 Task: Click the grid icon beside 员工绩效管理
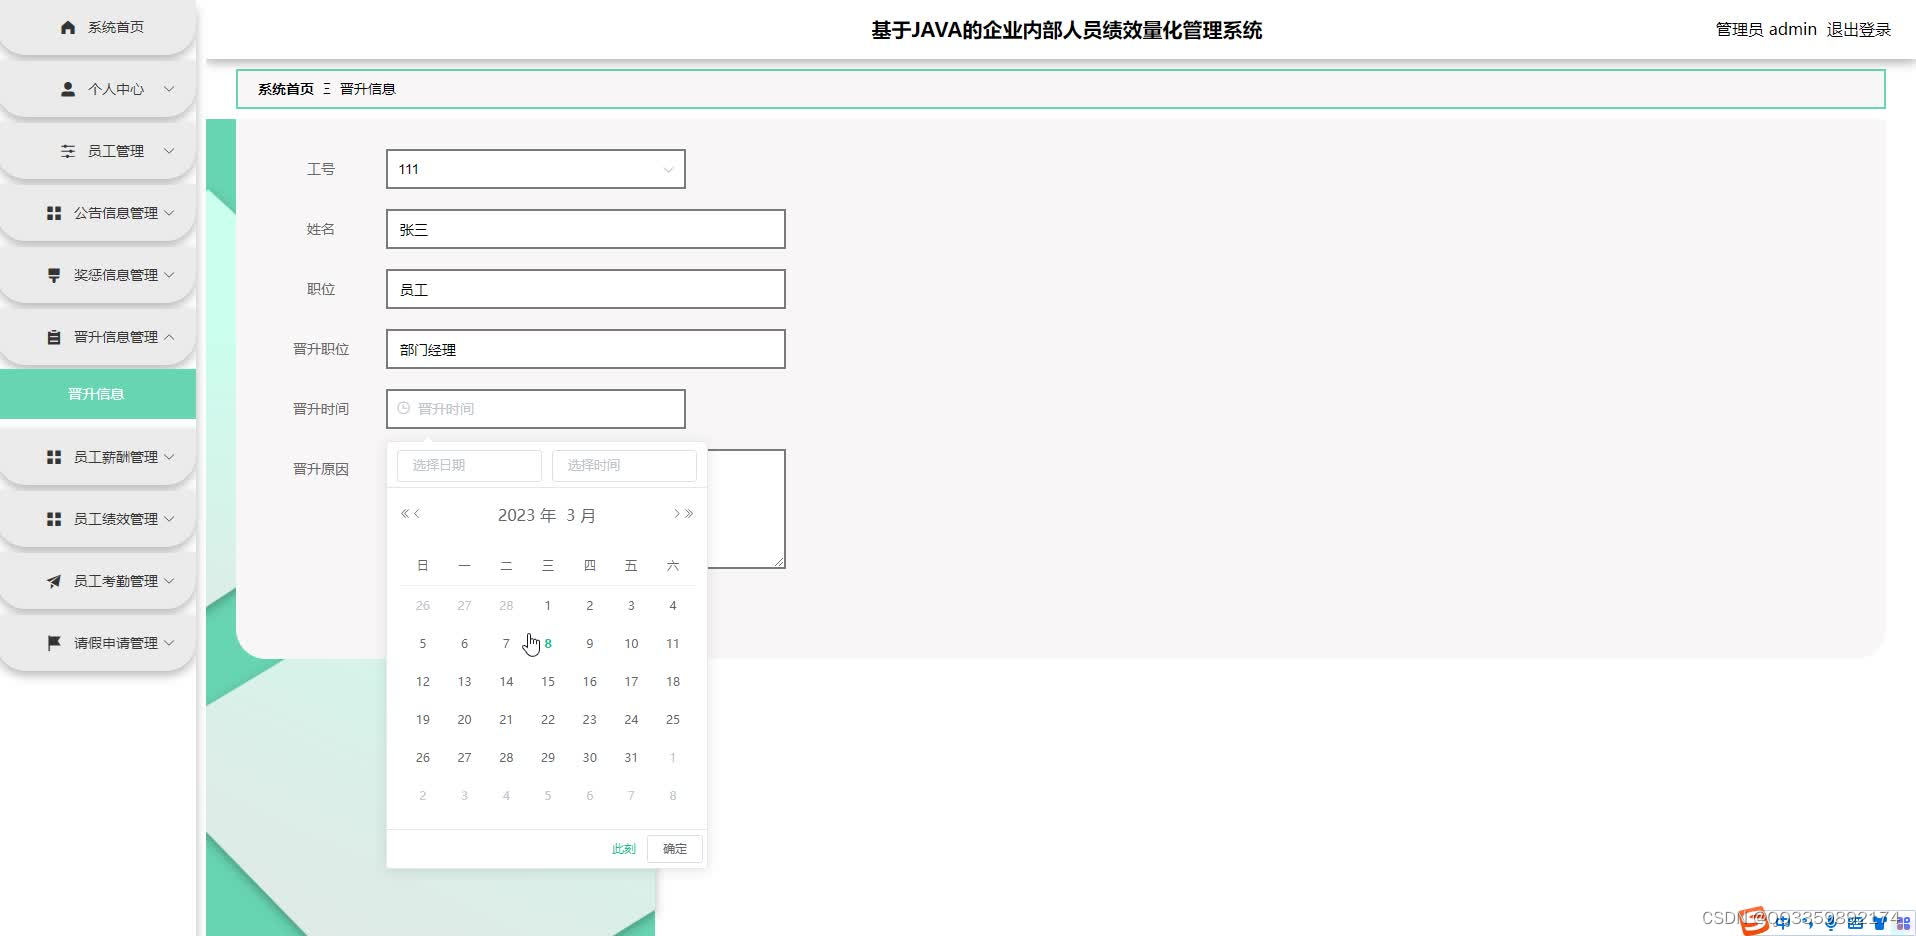click(54, 519)
